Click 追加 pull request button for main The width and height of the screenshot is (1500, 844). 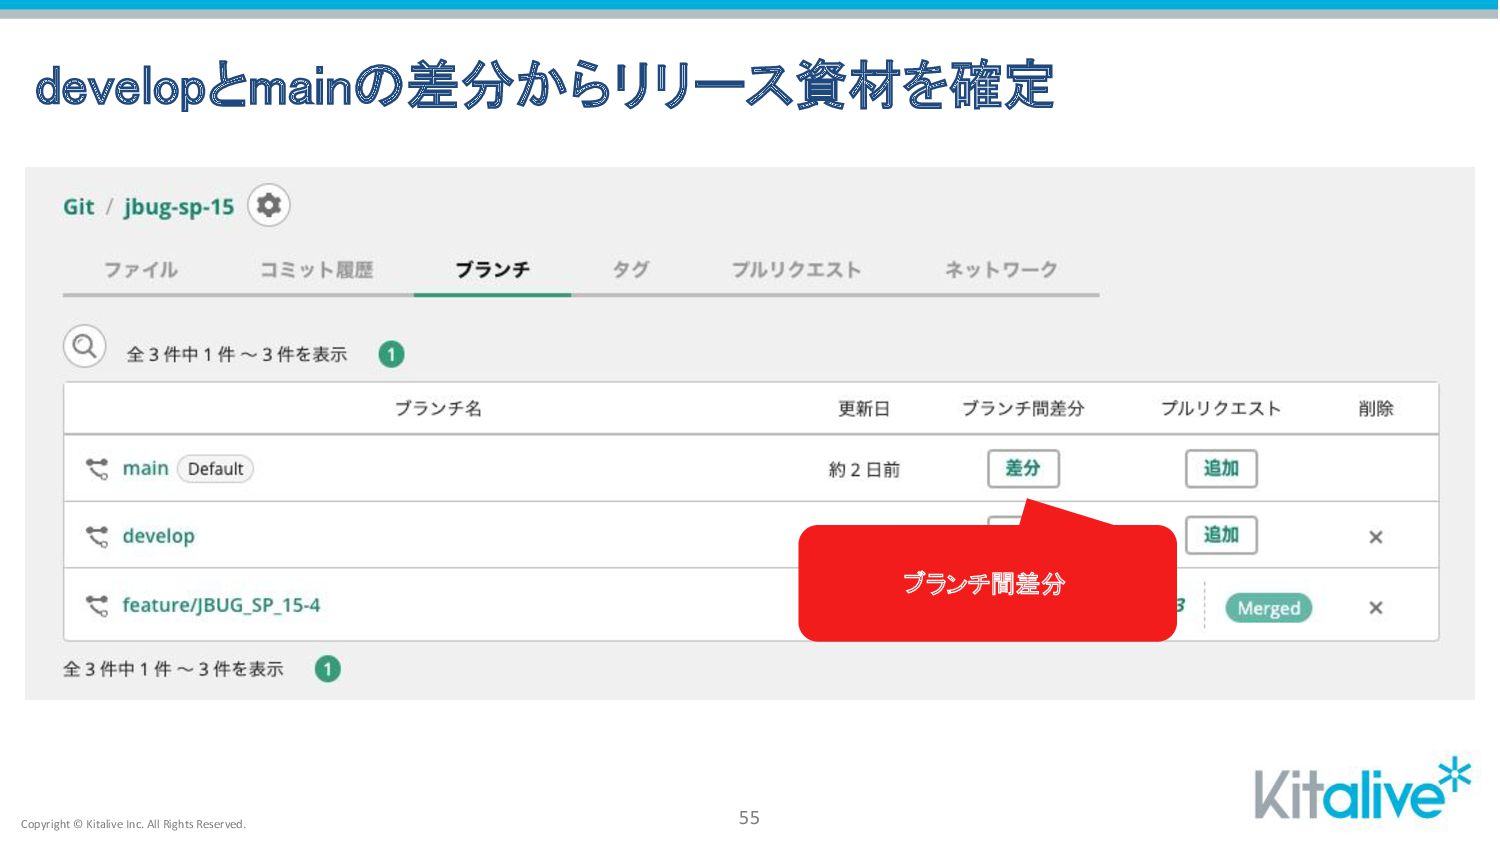tap(1221, 468)
